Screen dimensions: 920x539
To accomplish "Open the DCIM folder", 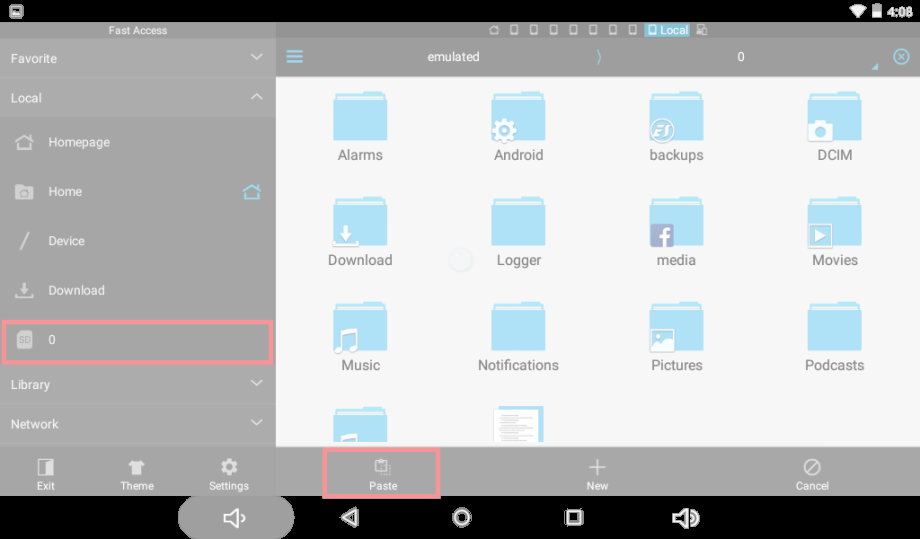I will [834, 127].
